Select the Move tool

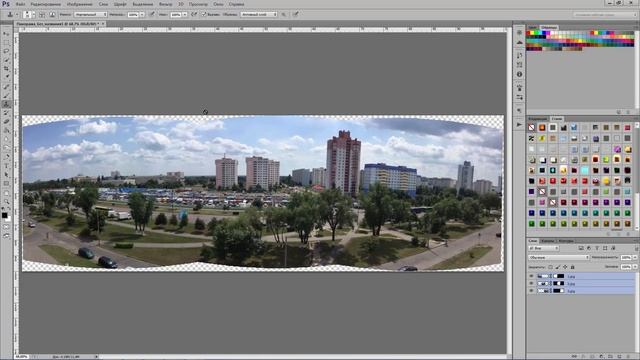(6, 33)
